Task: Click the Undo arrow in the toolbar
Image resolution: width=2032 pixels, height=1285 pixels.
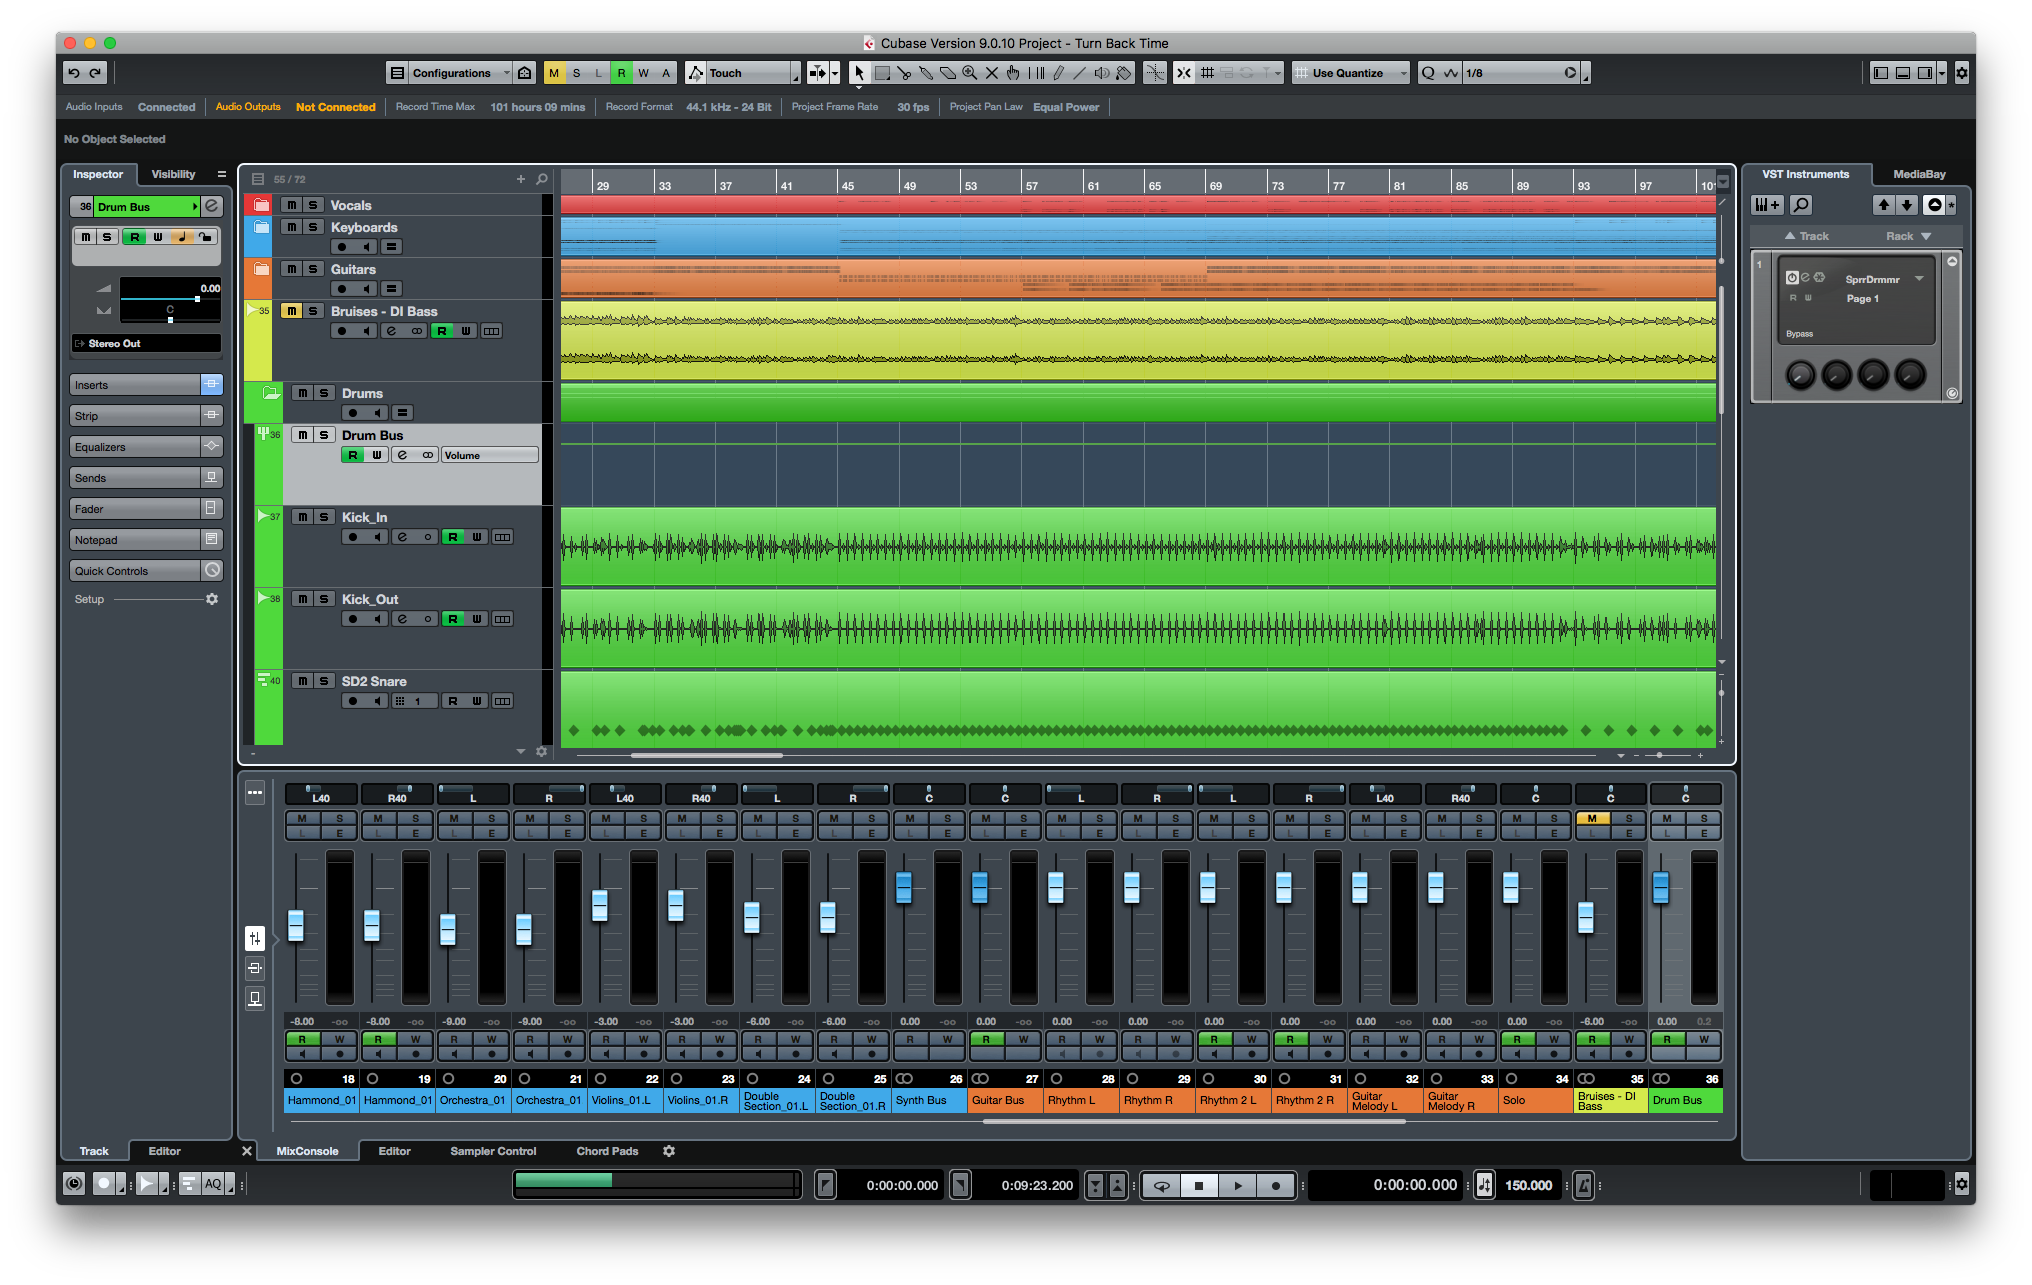Action: click(74, 72)
